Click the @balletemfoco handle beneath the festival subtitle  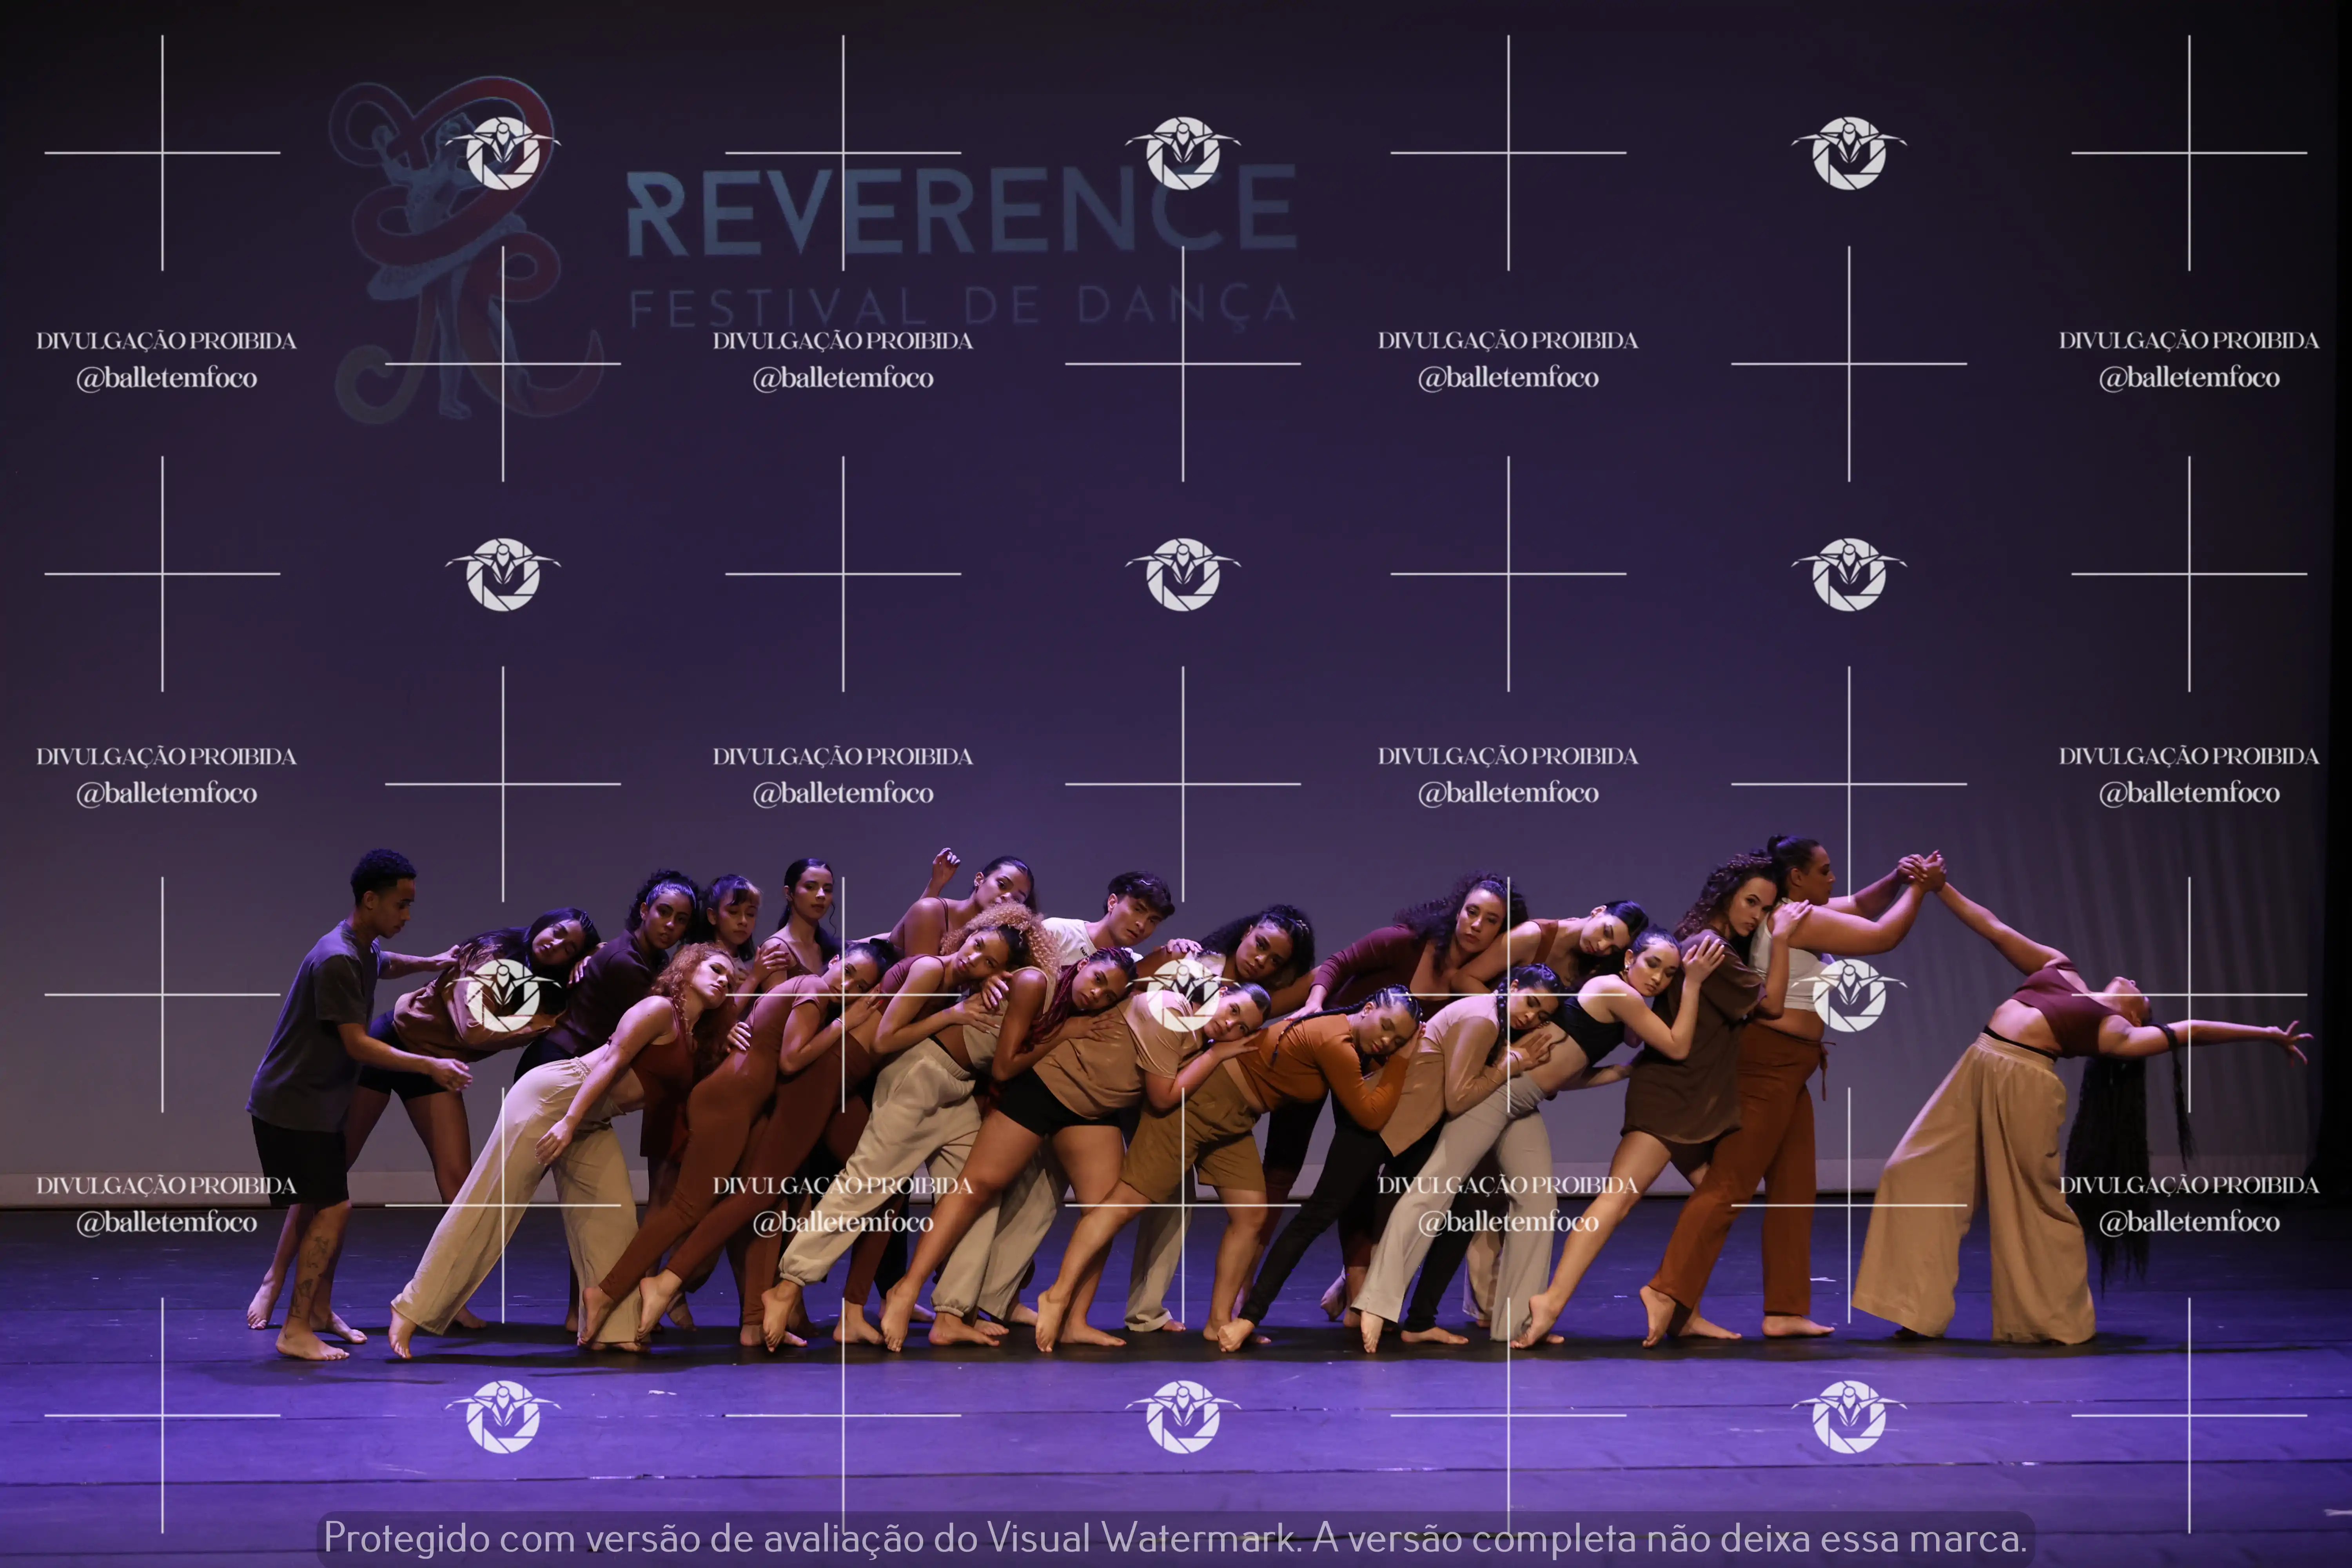click(x=843, y=378)
